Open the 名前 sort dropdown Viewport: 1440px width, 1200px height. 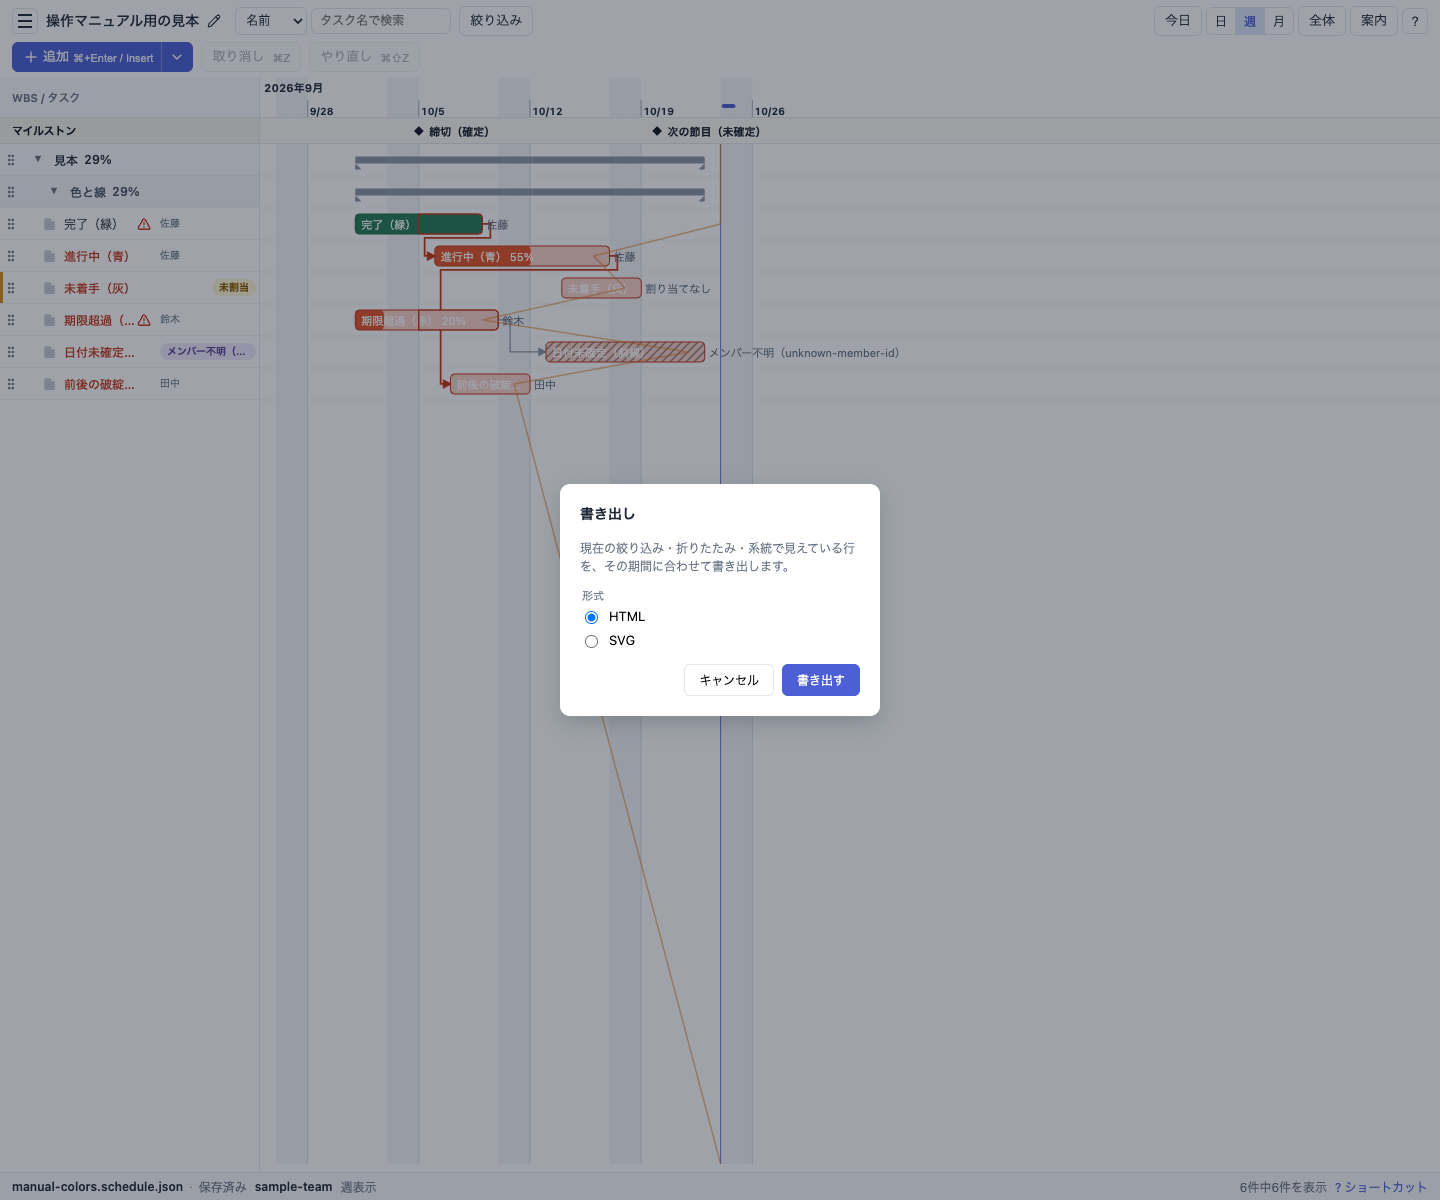click(271, 21)
